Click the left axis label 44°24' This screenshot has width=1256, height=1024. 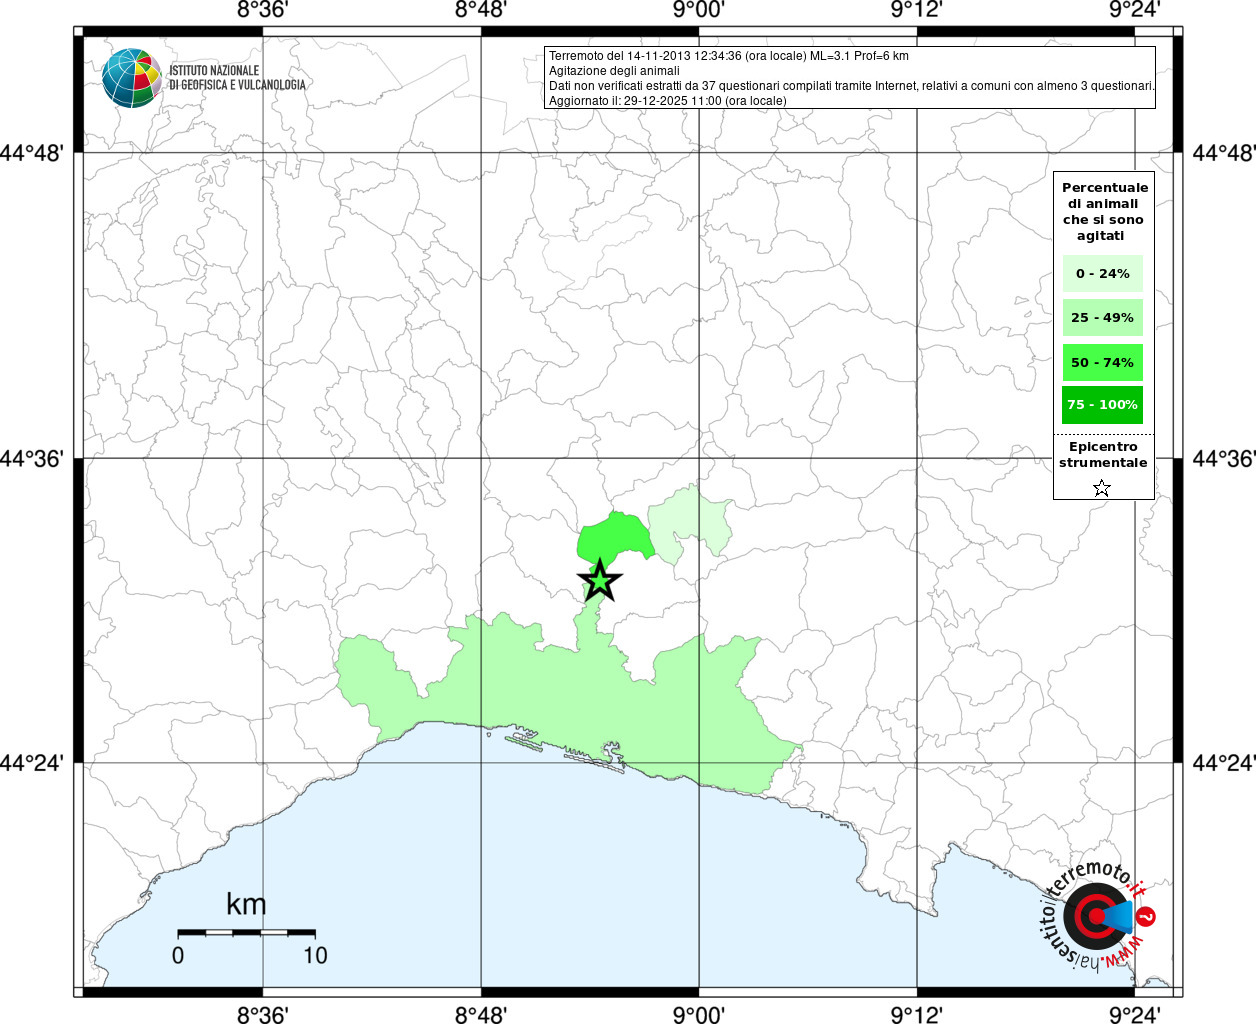tap(32, 763)
